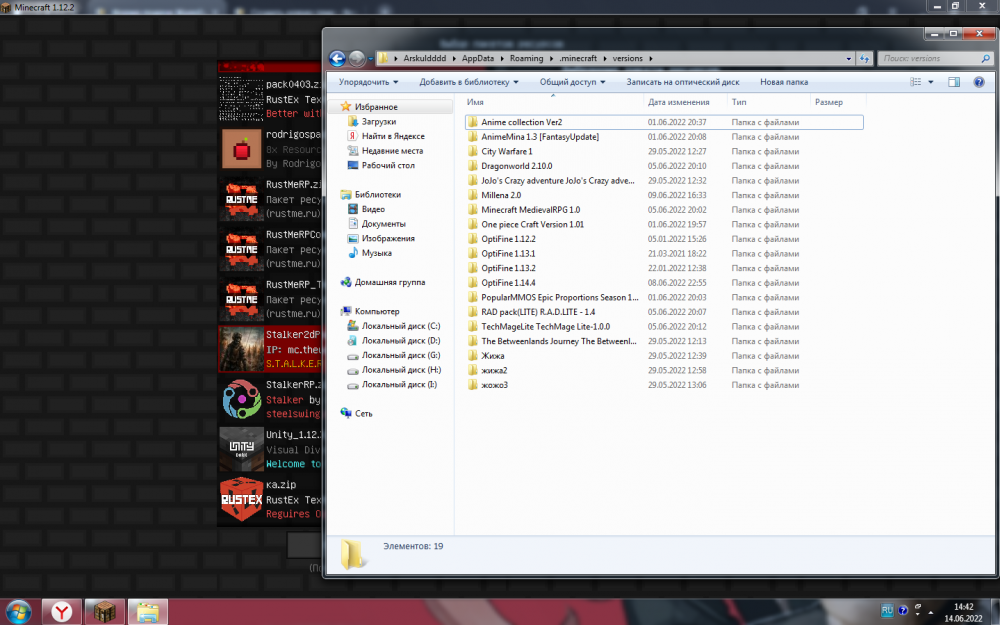Select Сеть in the sidebar
This screenshot has height=625, width=1000.
tap(364, 413)
